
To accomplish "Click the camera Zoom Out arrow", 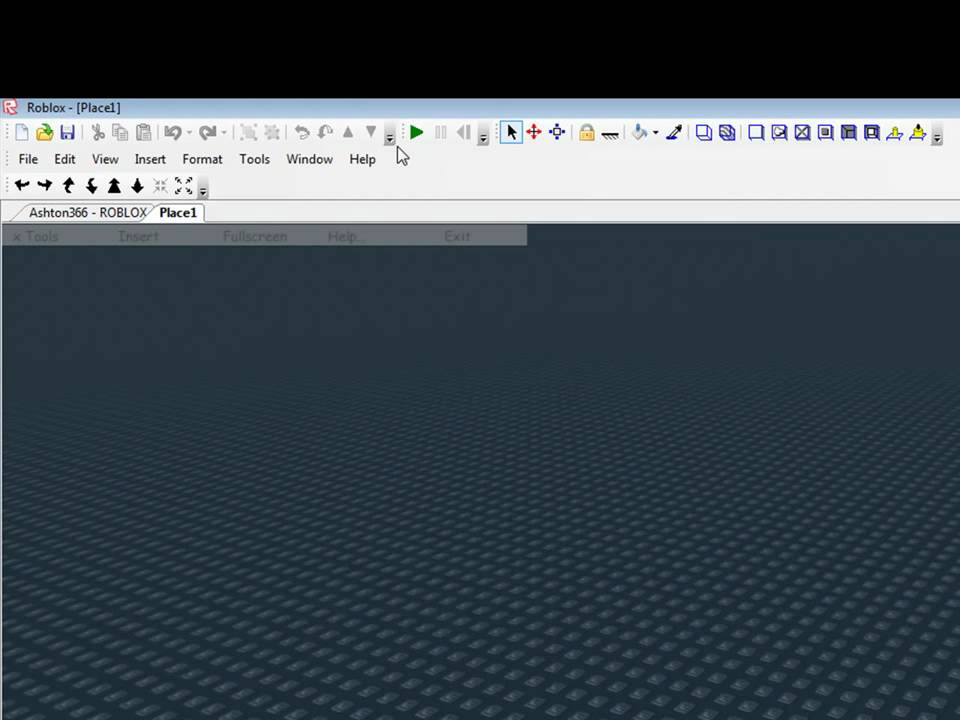I will [x=137, y=186].
